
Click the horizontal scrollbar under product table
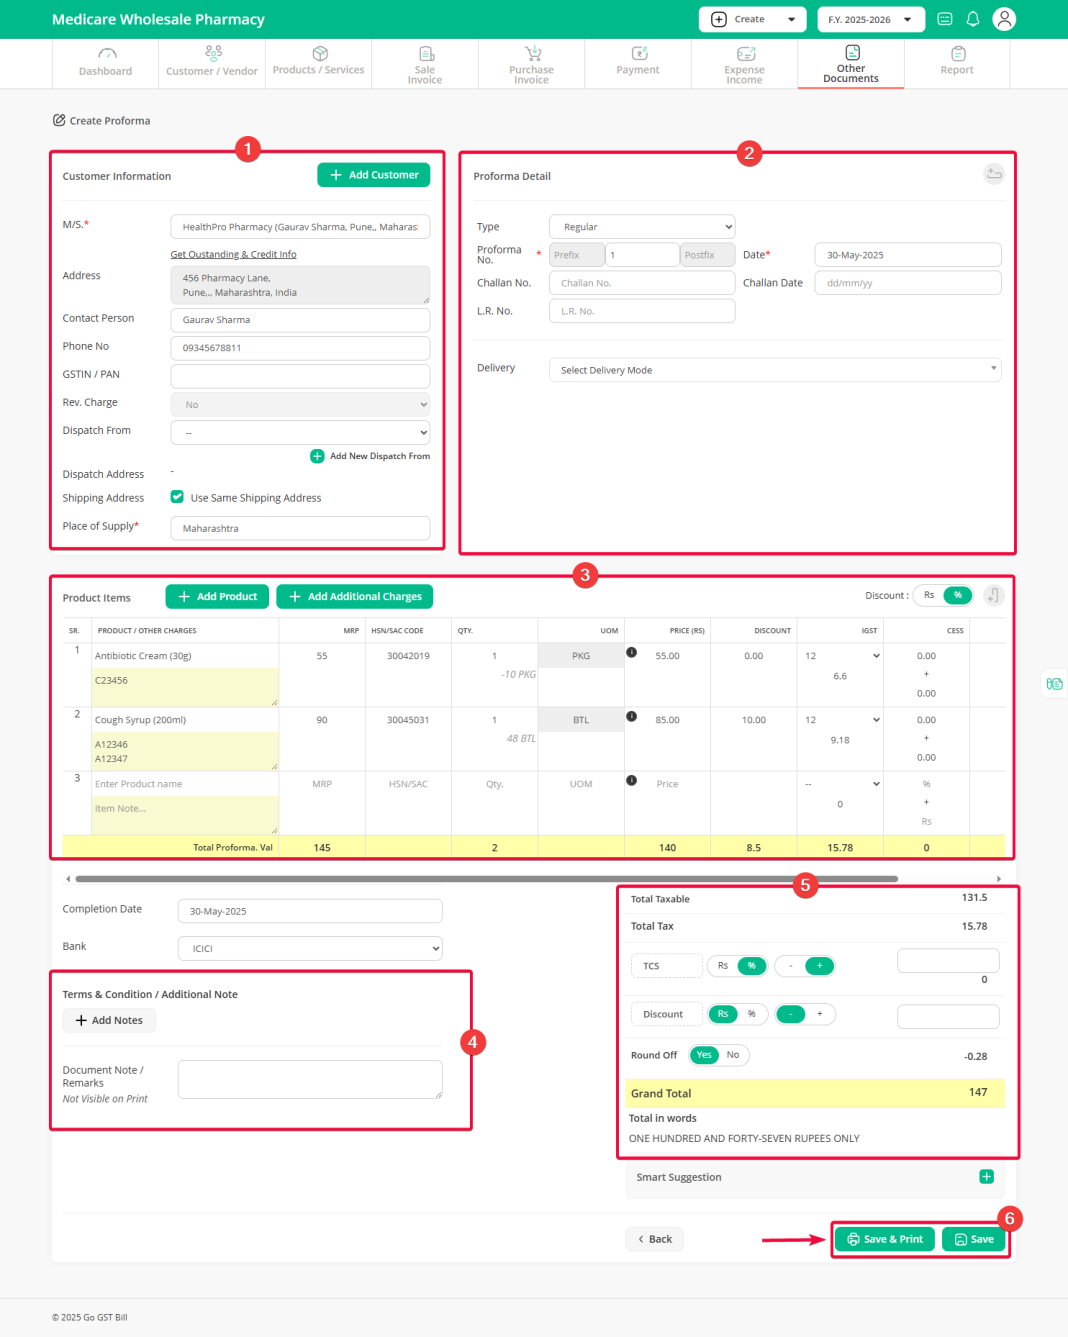coord(486,879)
